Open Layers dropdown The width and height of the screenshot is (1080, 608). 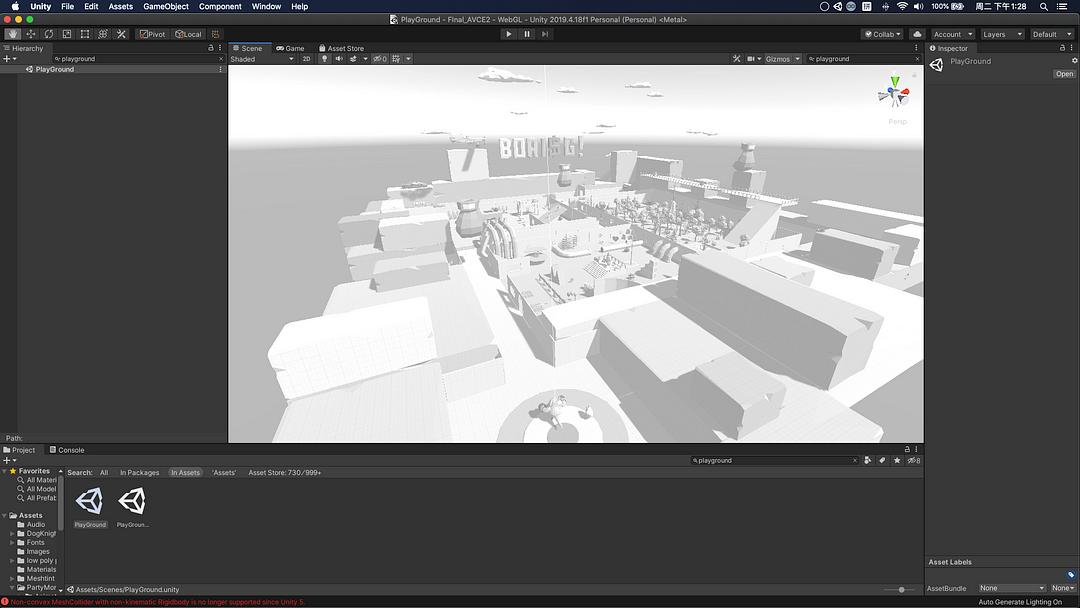[x=1002, y=34]
